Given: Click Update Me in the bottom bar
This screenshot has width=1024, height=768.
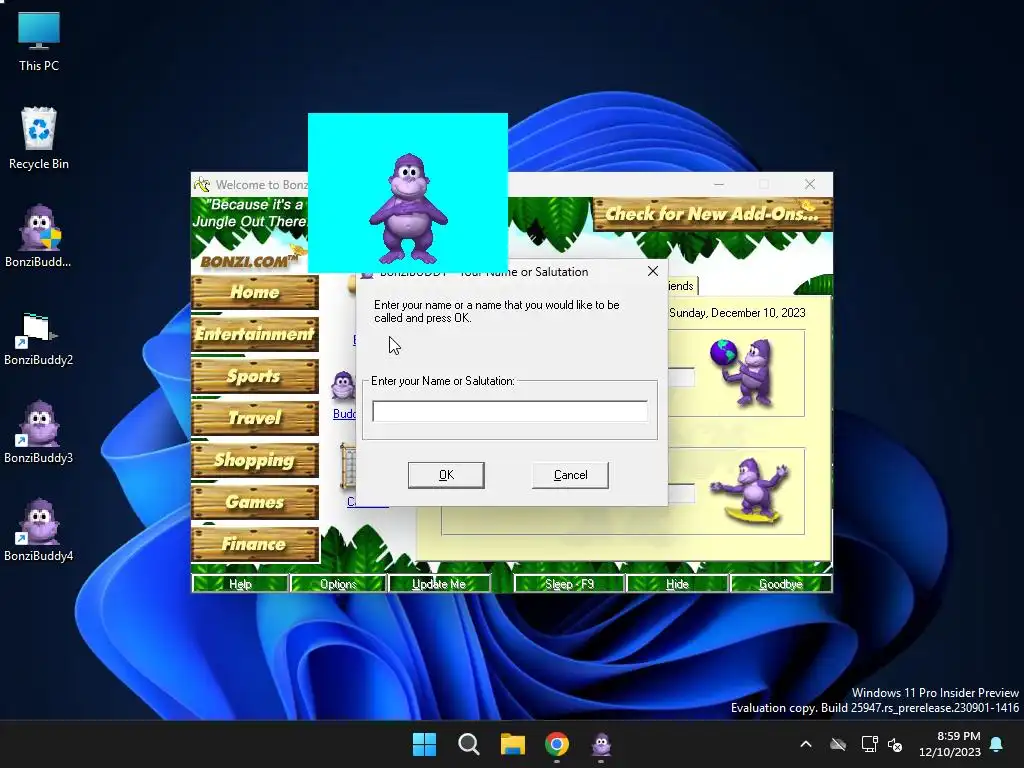Looking at the screenshot, I should point(439,584).
